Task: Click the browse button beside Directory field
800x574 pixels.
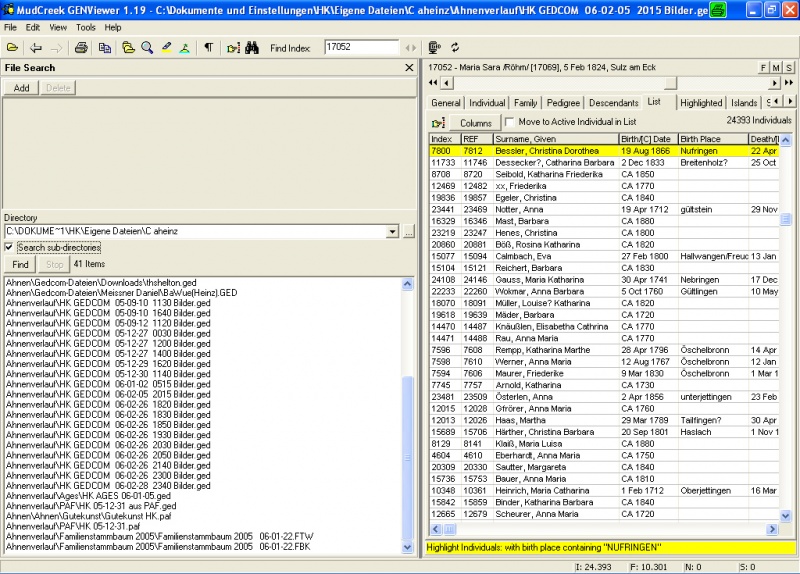Action: coord(408,232)
